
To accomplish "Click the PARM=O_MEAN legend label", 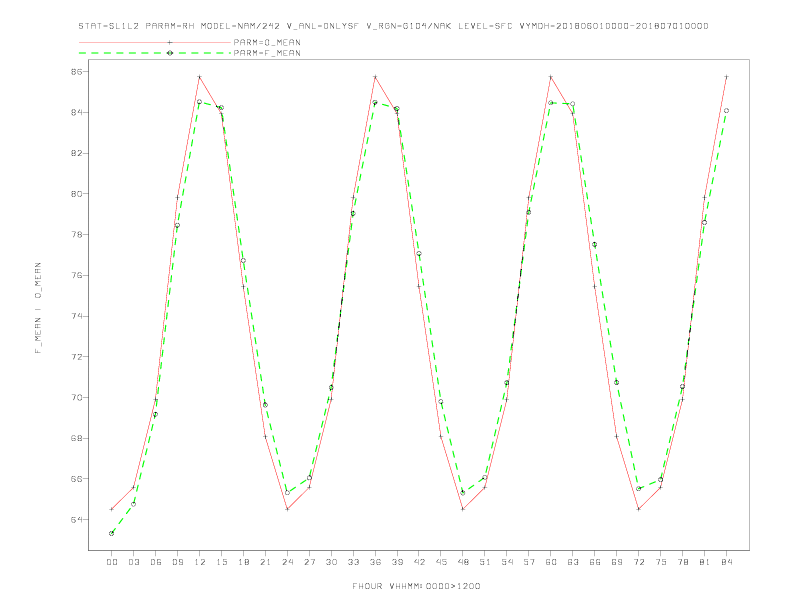I will pos(267,42).
